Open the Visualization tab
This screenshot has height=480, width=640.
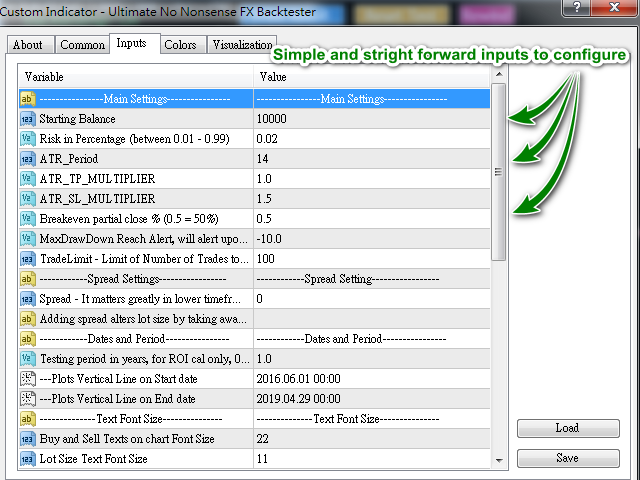(x=242, y=44)
